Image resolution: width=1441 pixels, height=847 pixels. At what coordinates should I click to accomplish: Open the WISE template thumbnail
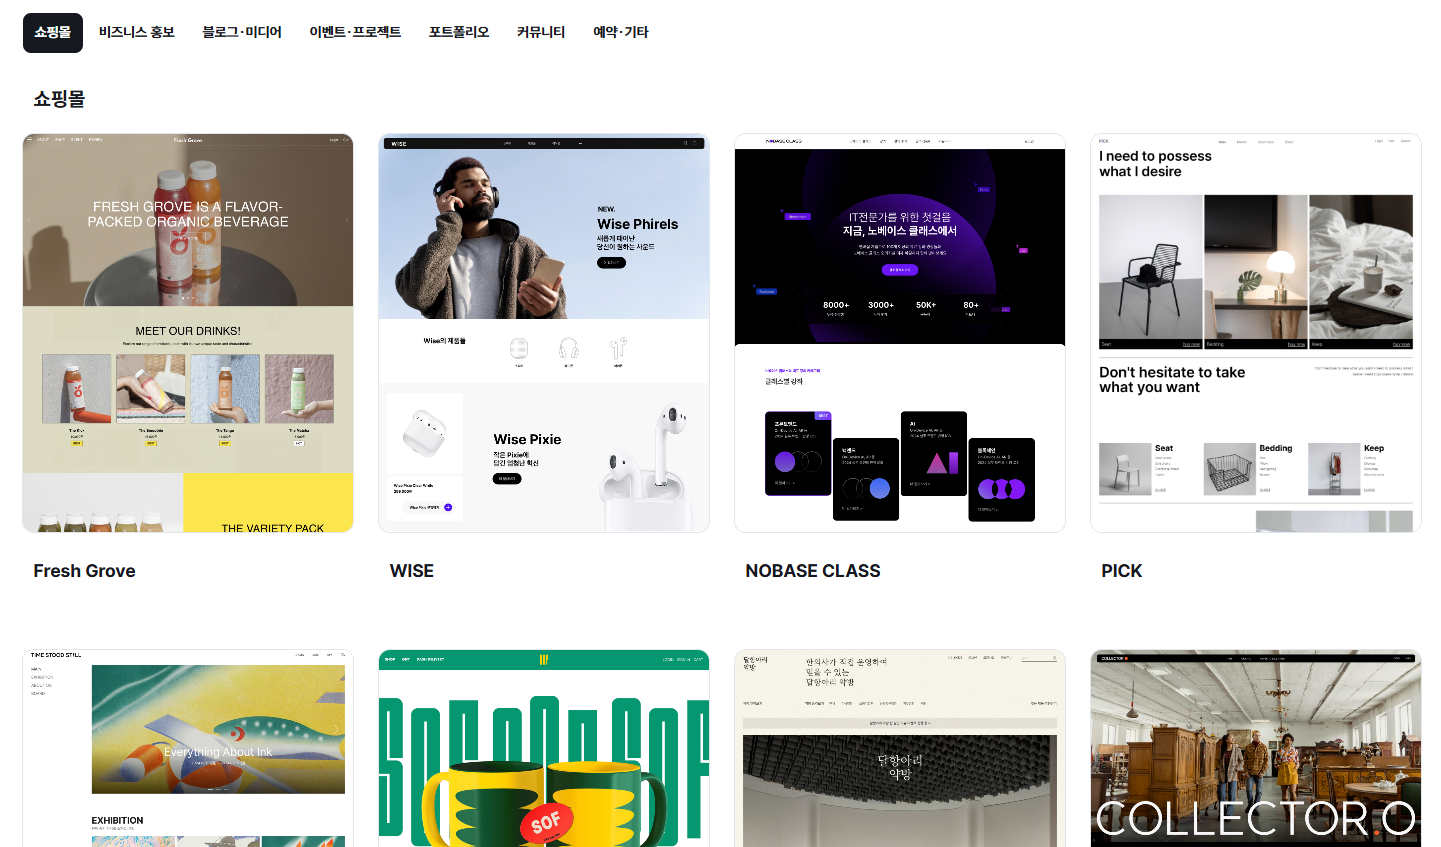(x=544, y=333)
